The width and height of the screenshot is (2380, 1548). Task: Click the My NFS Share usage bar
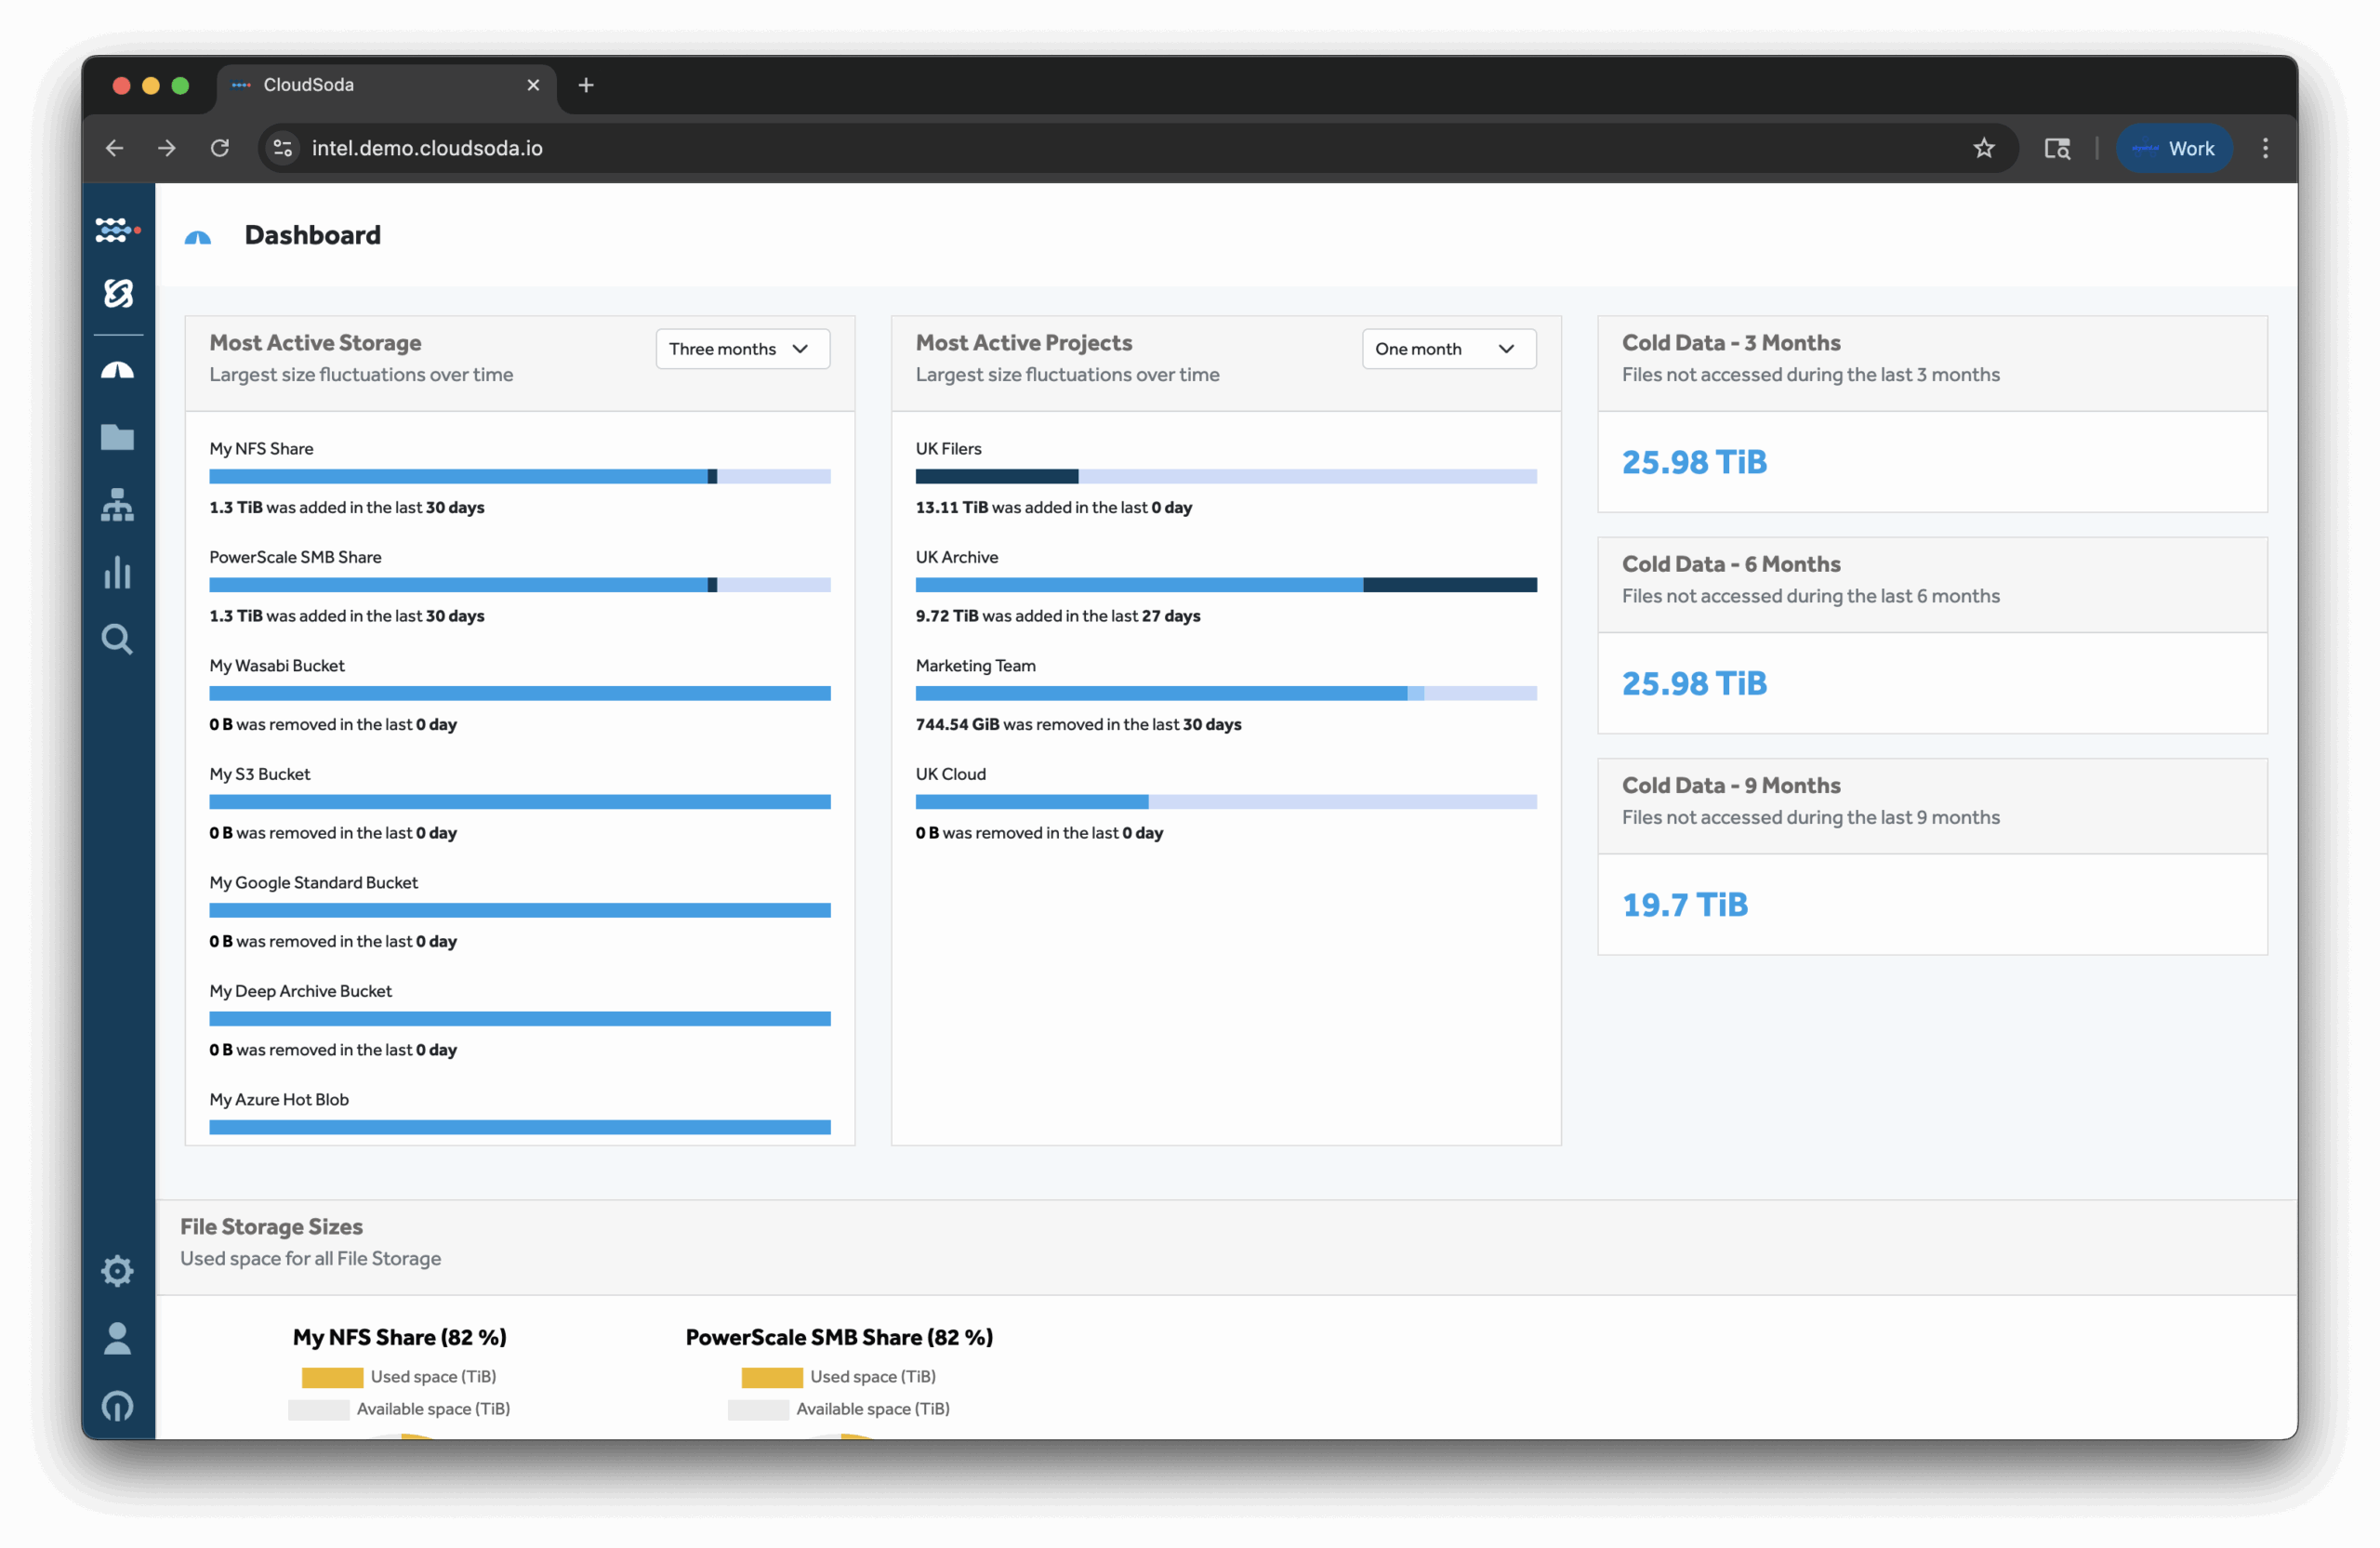(x=519, y=476)
